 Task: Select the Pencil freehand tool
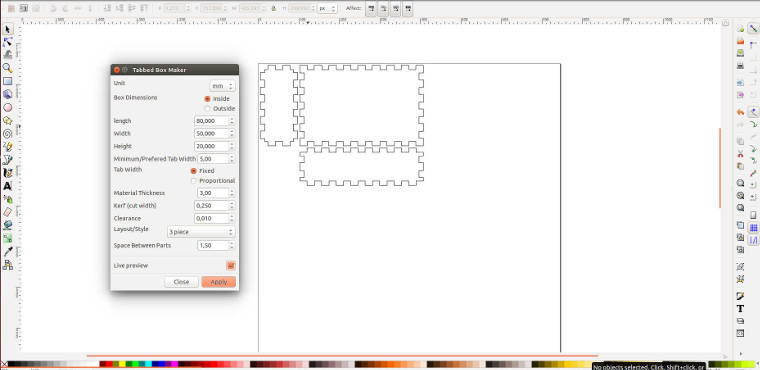point(7,146)
